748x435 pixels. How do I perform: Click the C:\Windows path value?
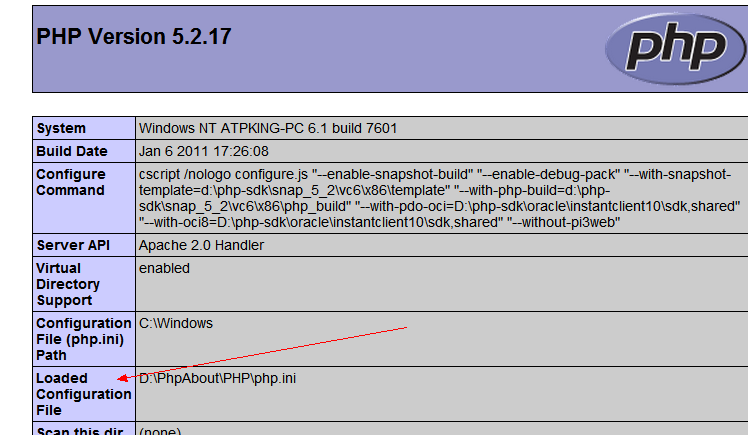(176, 323)
